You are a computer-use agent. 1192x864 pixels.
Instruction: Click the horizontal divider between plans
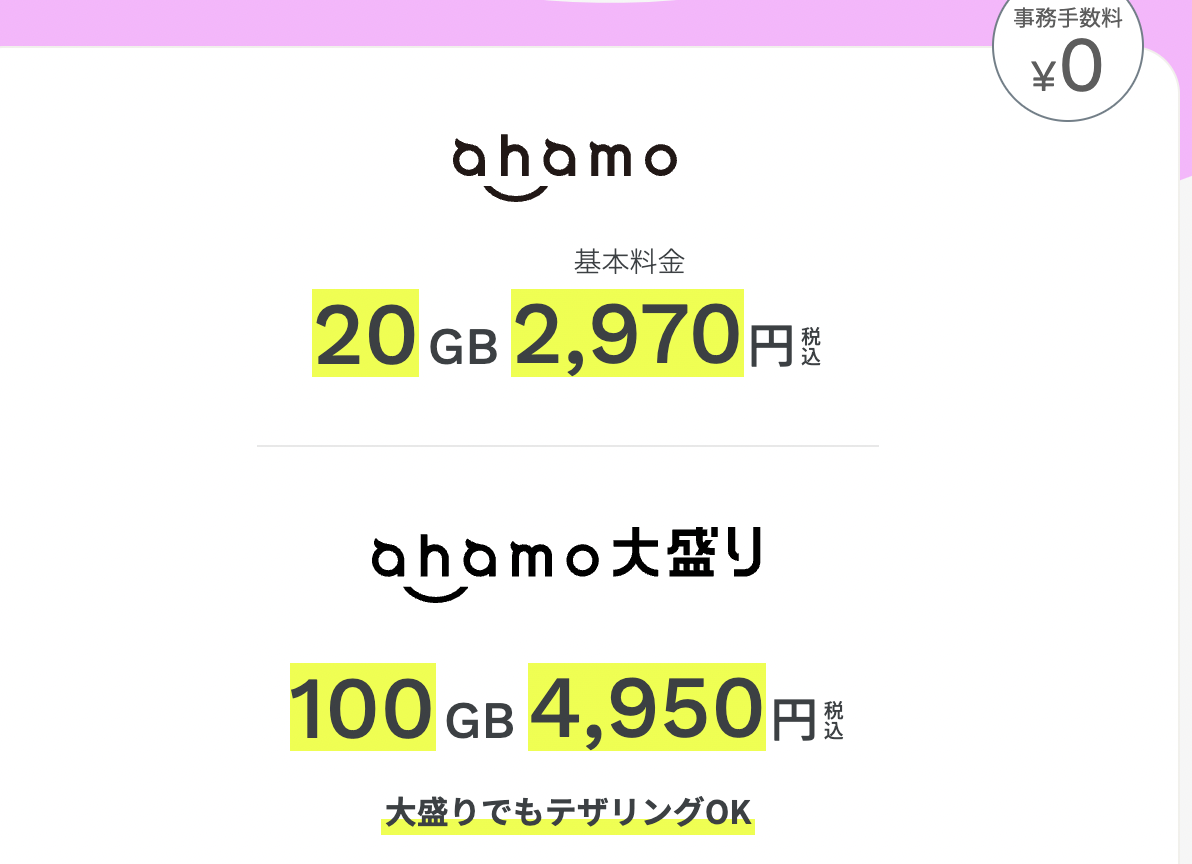[x=568, y=446]
